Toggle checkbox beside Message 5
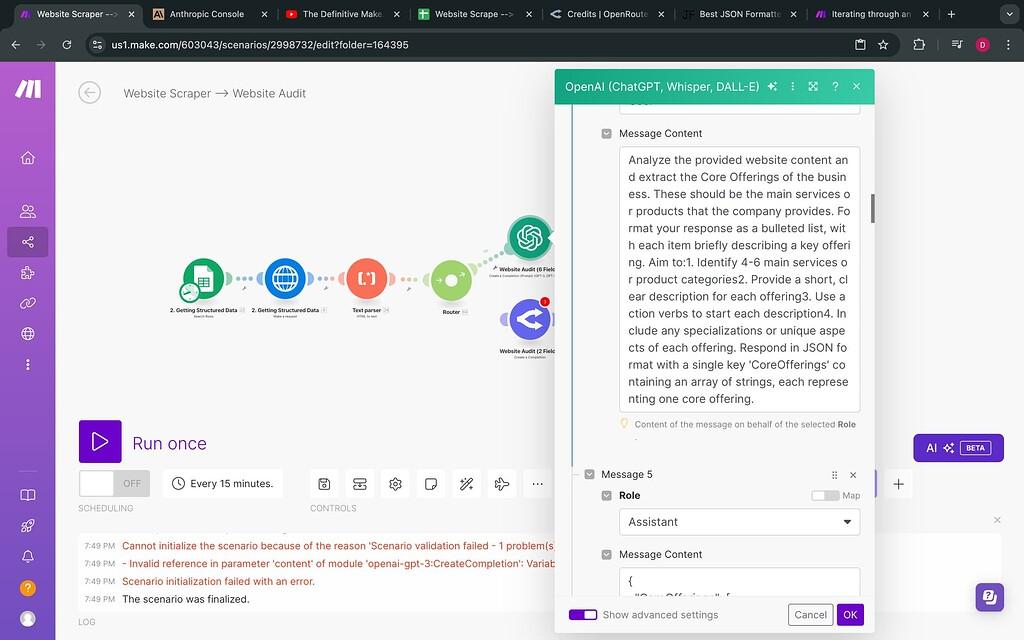 [x=589, y=474]
